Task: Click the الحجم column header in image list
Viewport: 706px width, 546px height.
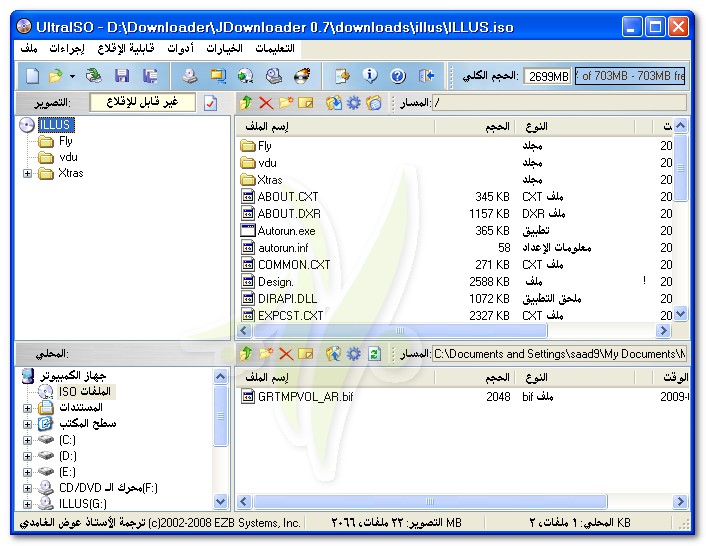Action: click(x=475, y=126)
